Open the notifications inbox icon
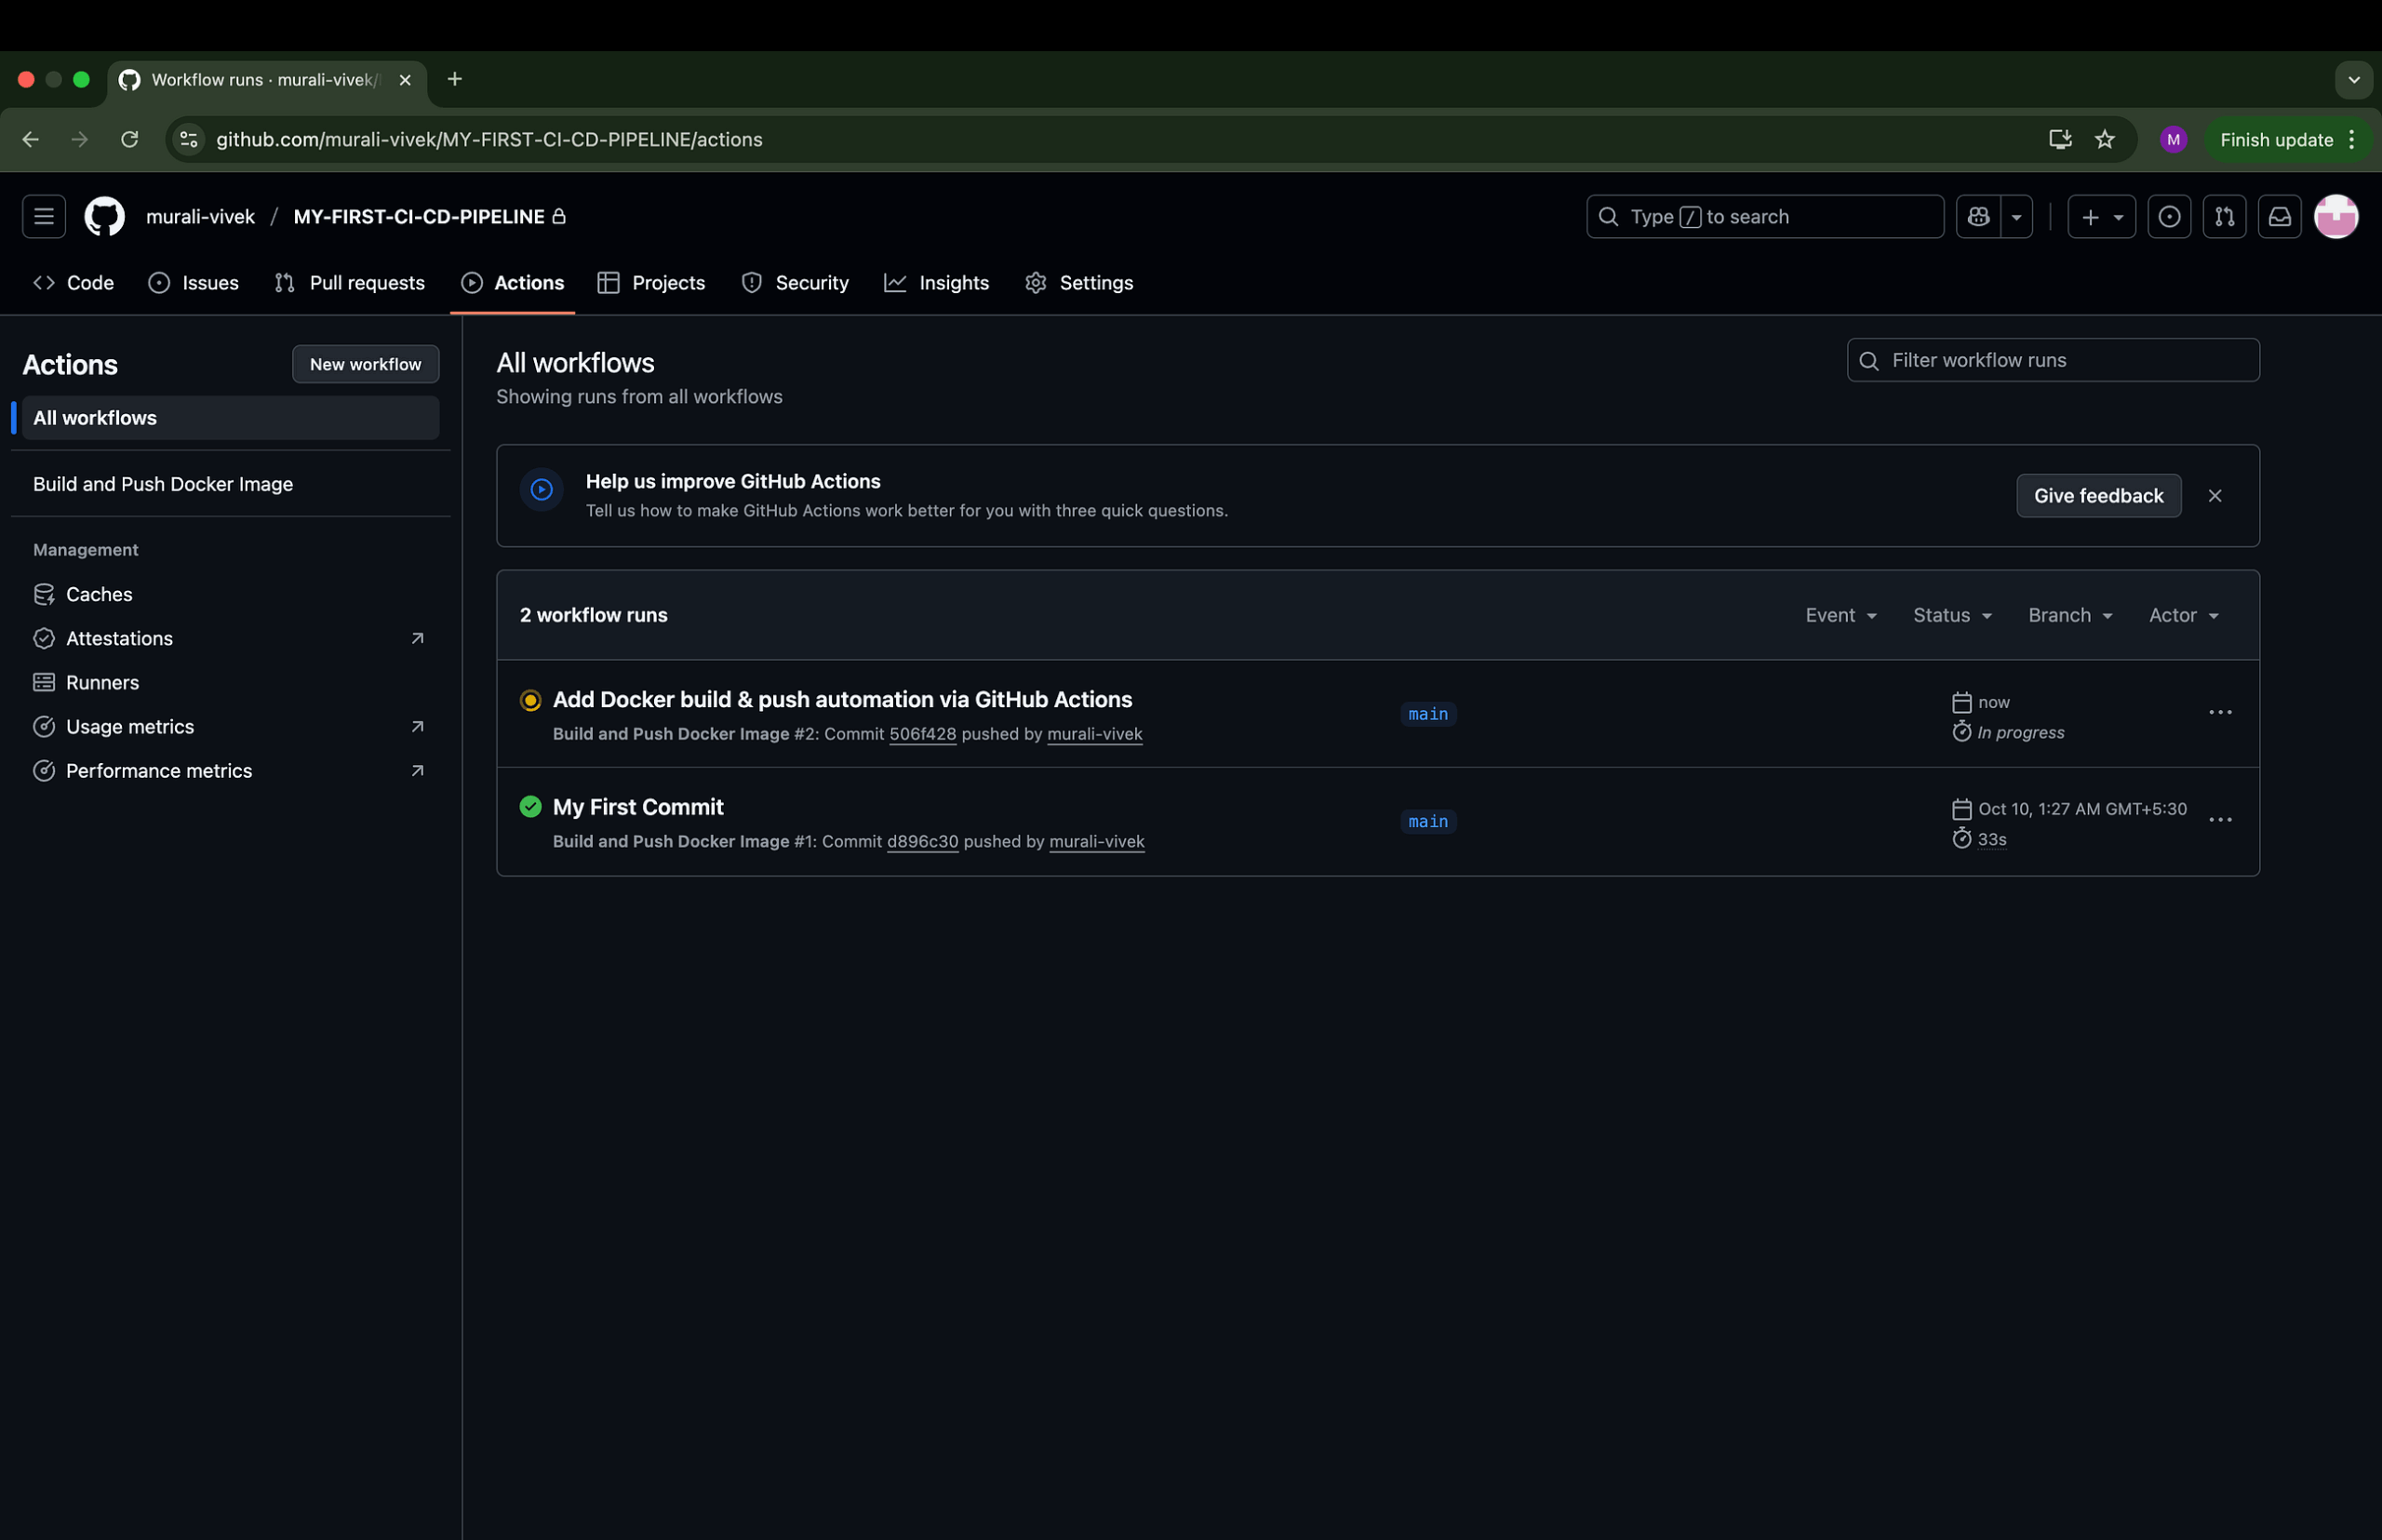 click(x=2279, y=217)
